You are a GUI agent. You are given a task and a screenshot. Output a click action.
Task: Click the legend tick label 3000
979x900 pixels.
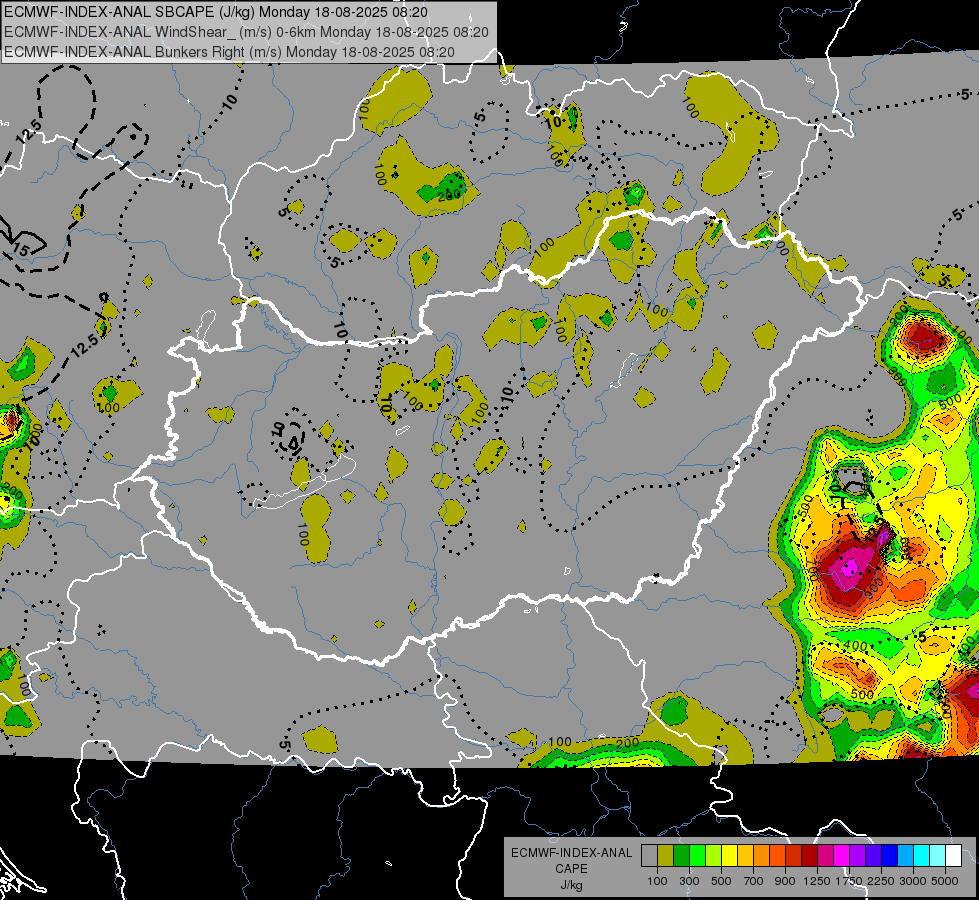[913, 881]
